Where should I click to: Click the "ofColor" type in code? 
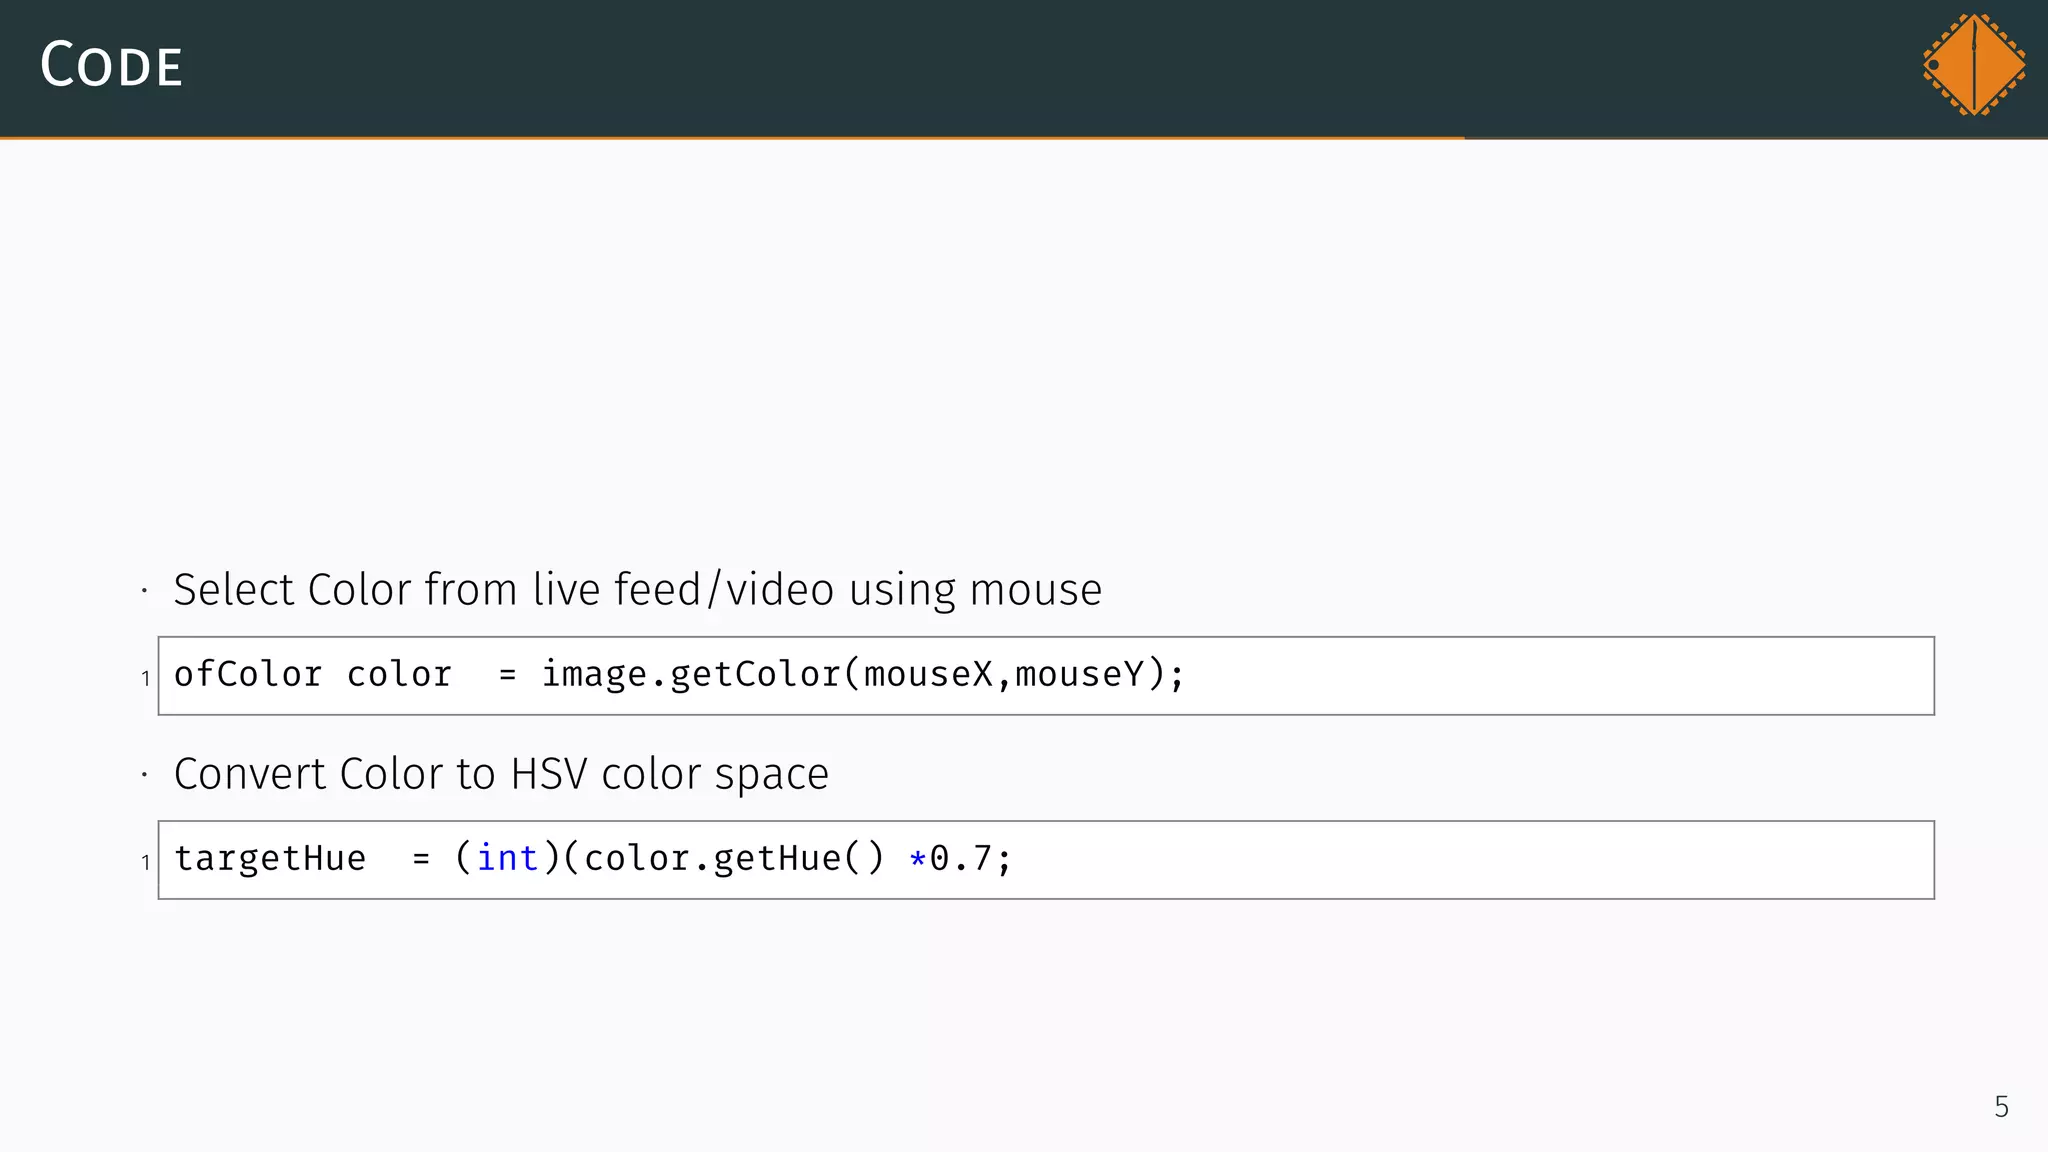(x=248, y=674)
